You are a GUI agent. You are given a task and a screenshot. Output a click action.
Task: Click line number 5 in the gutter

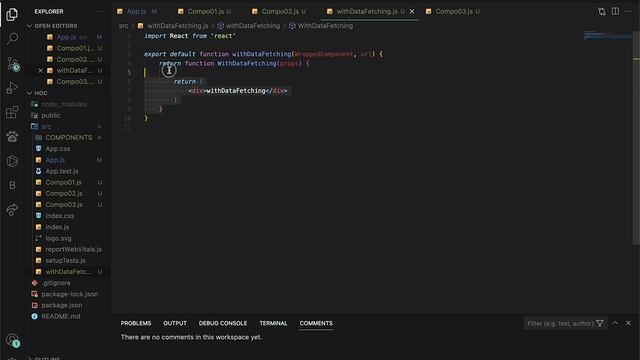[x=129, y=73]
